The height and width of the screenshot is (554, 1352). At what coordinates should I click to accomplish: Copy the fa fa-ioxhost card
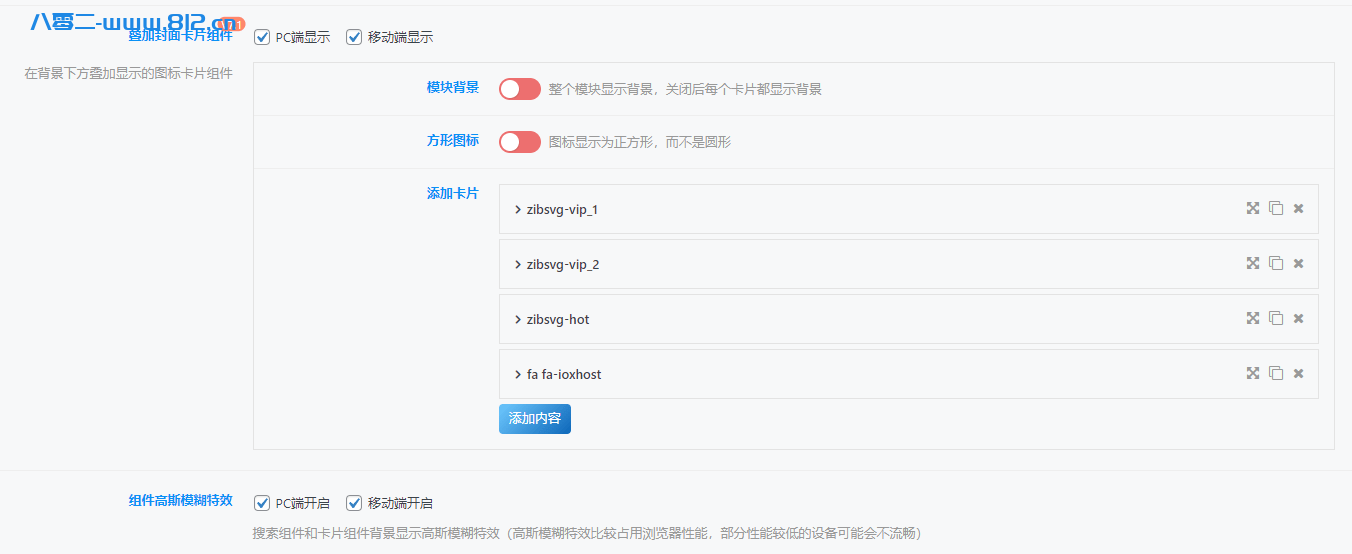(x=1275, y=373)
